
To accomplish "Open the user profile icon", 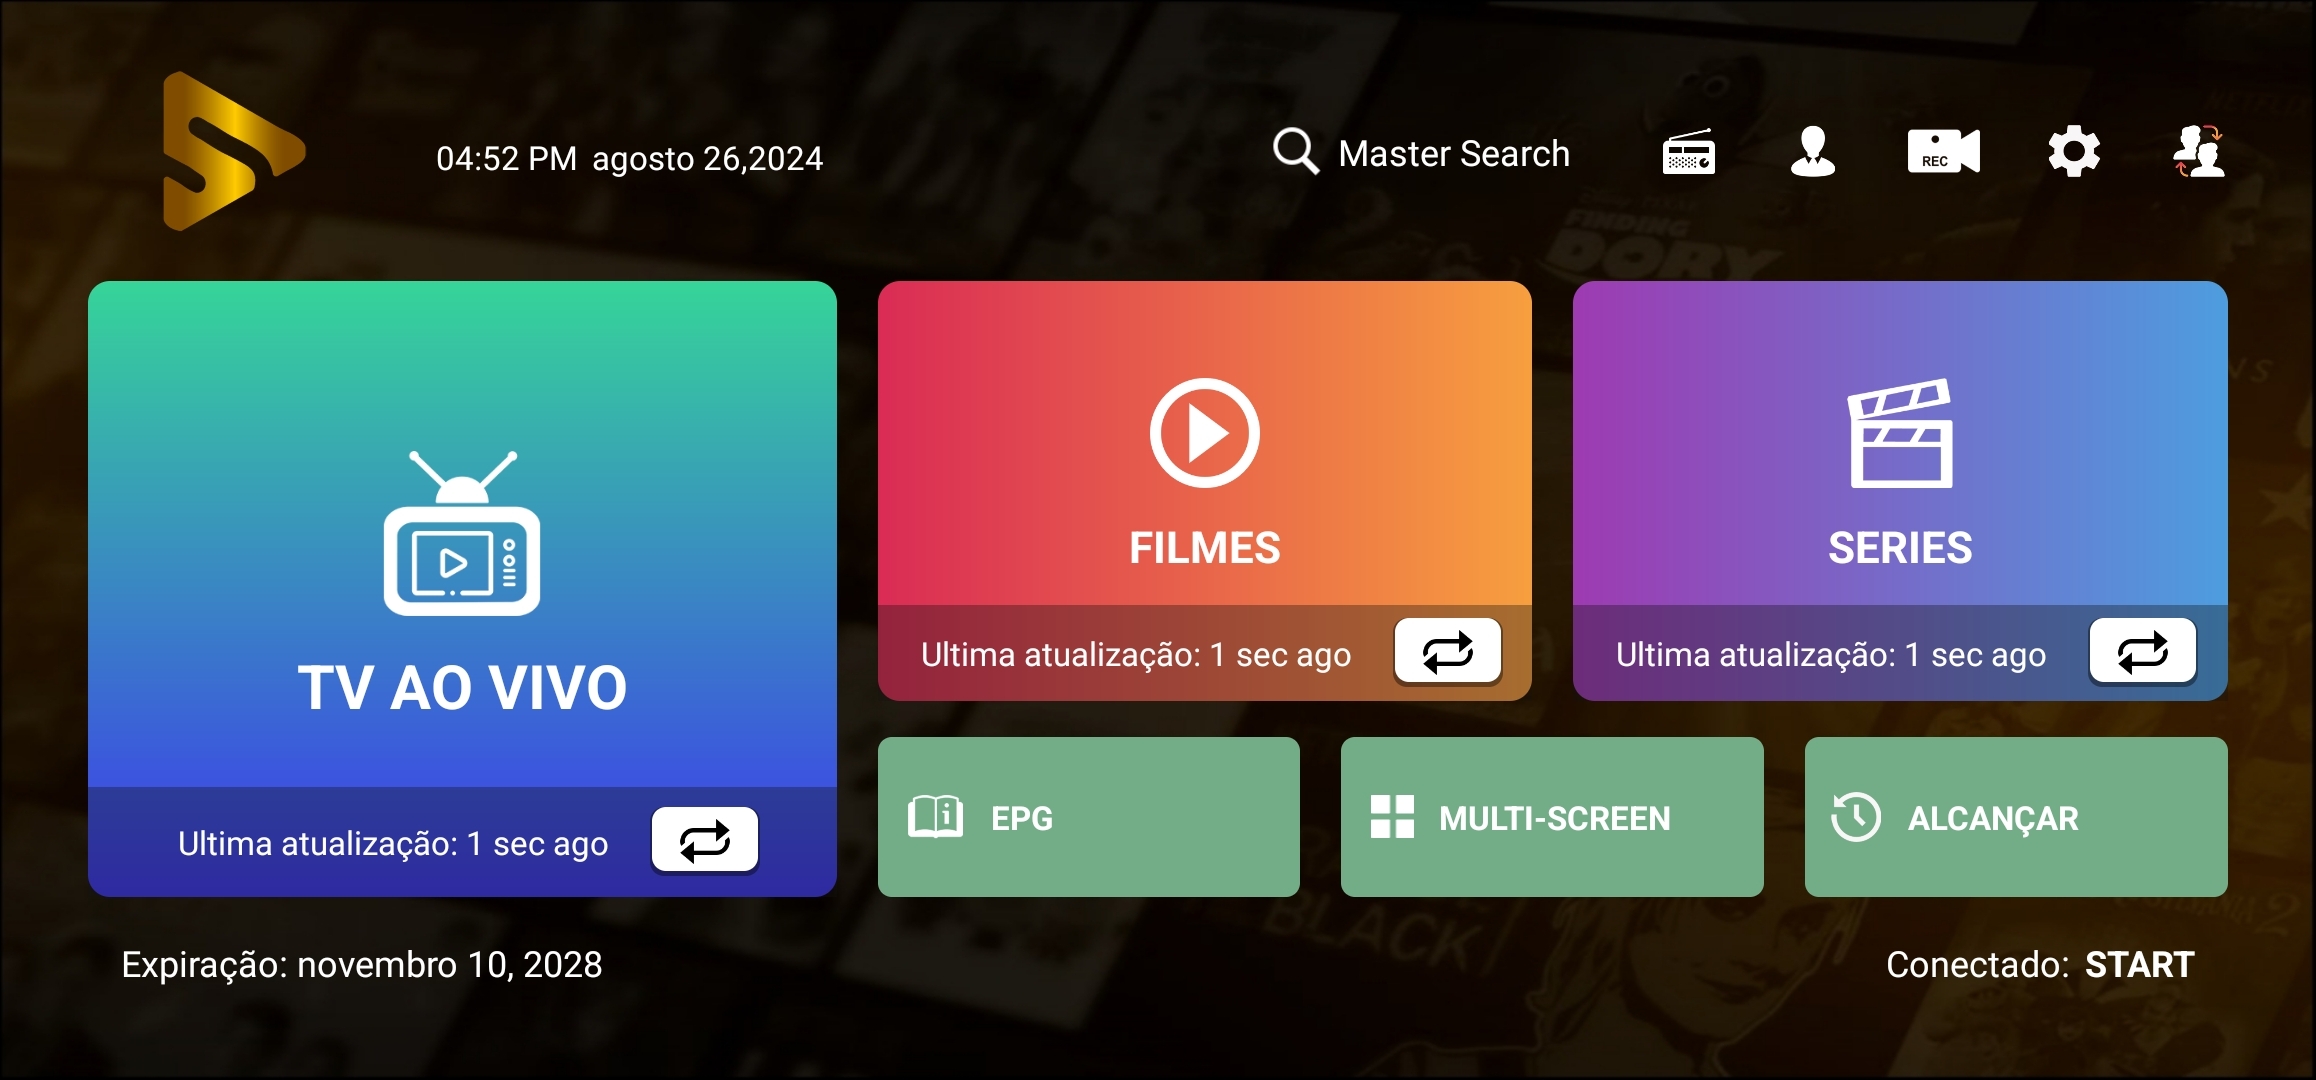I will coord(1812,152).
